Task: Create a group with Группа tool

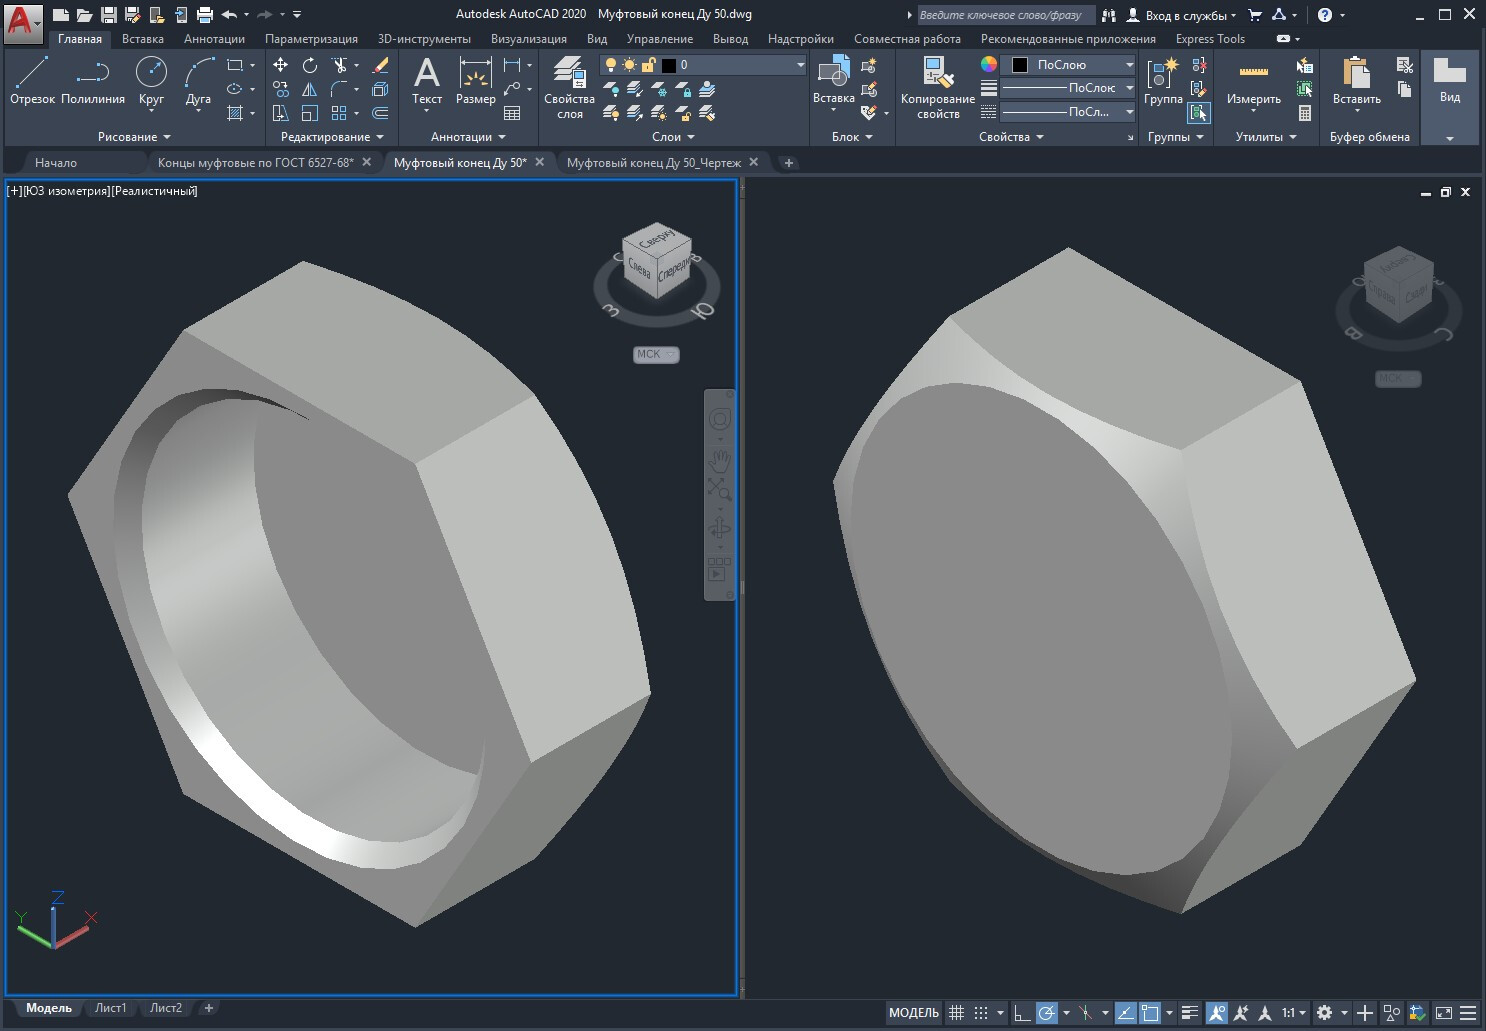Action: coord(1163,80)
